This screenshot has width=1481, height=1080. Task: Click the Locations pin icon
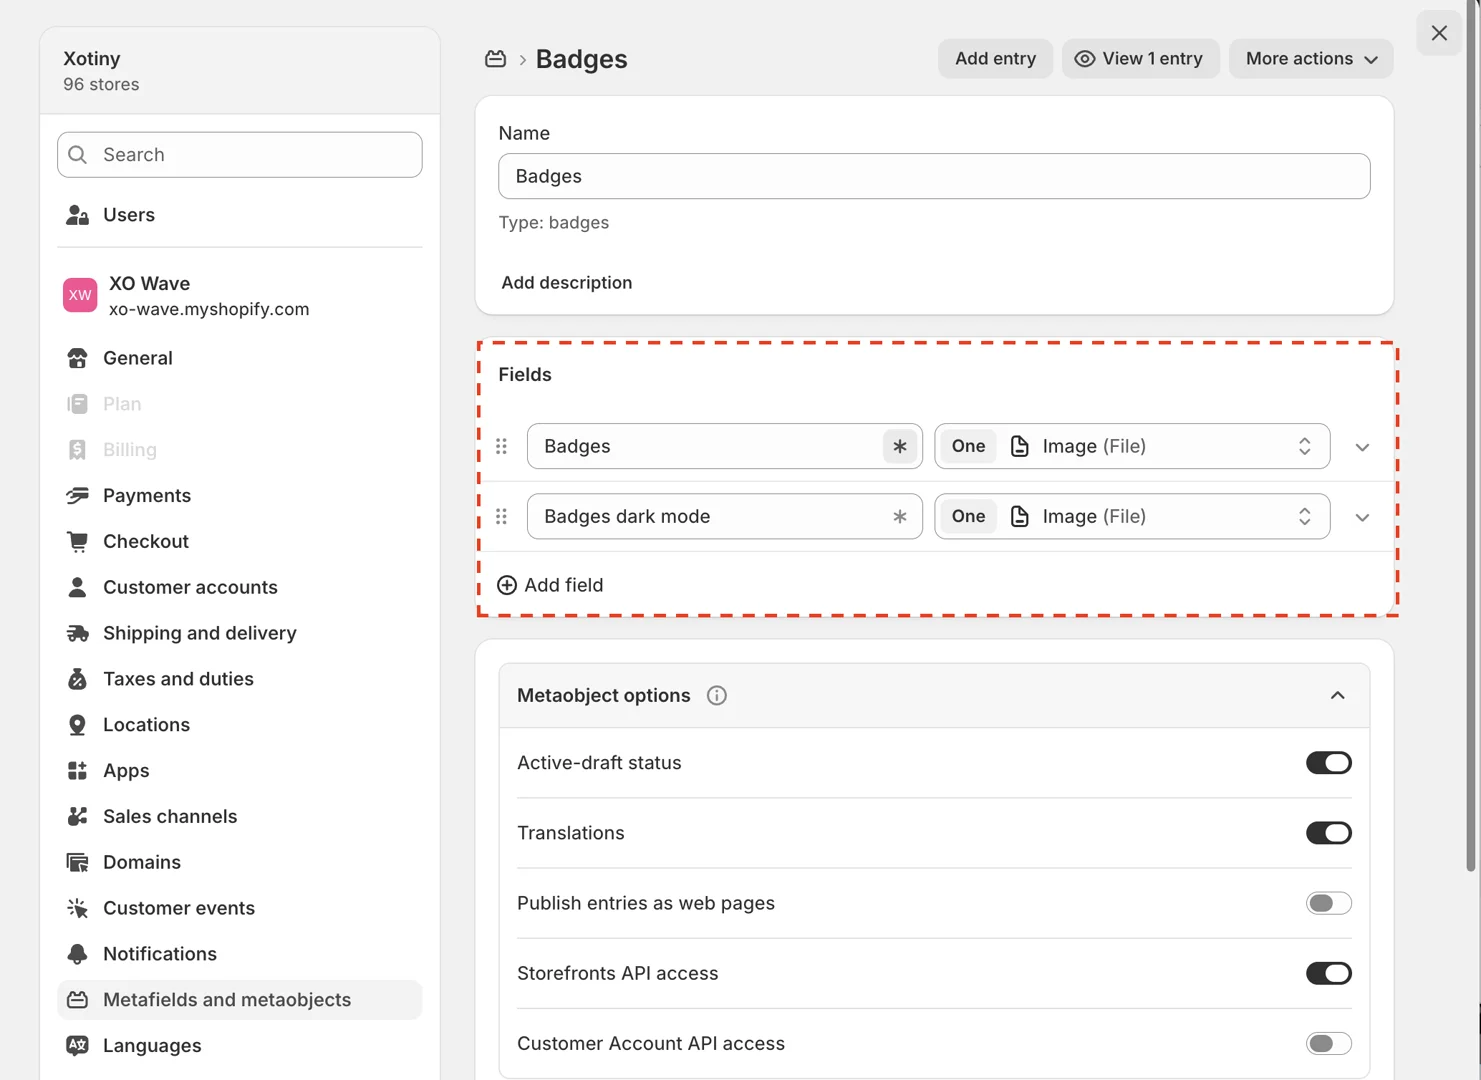tap(78, 725)
